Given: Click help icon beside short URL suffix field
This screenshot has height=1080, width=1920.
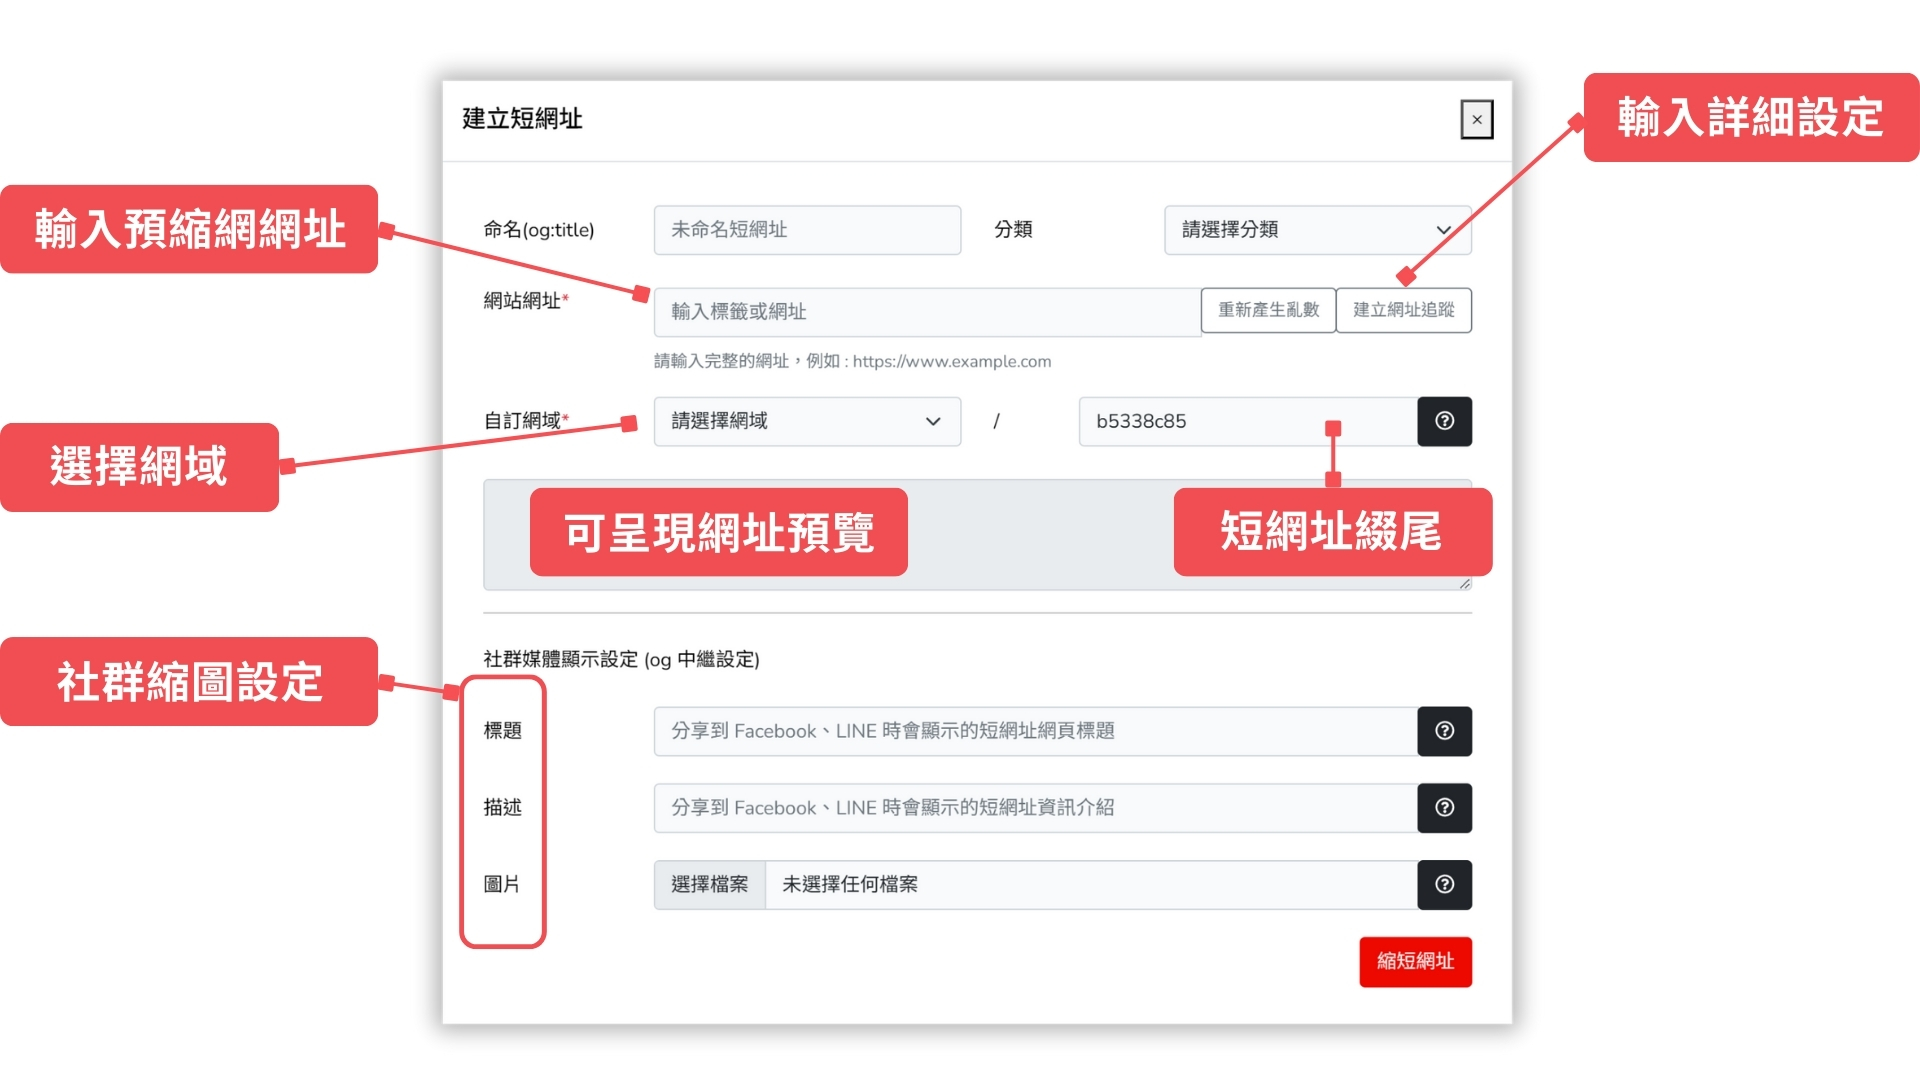Looking at the screenshot, I should tap(1444, 421).
